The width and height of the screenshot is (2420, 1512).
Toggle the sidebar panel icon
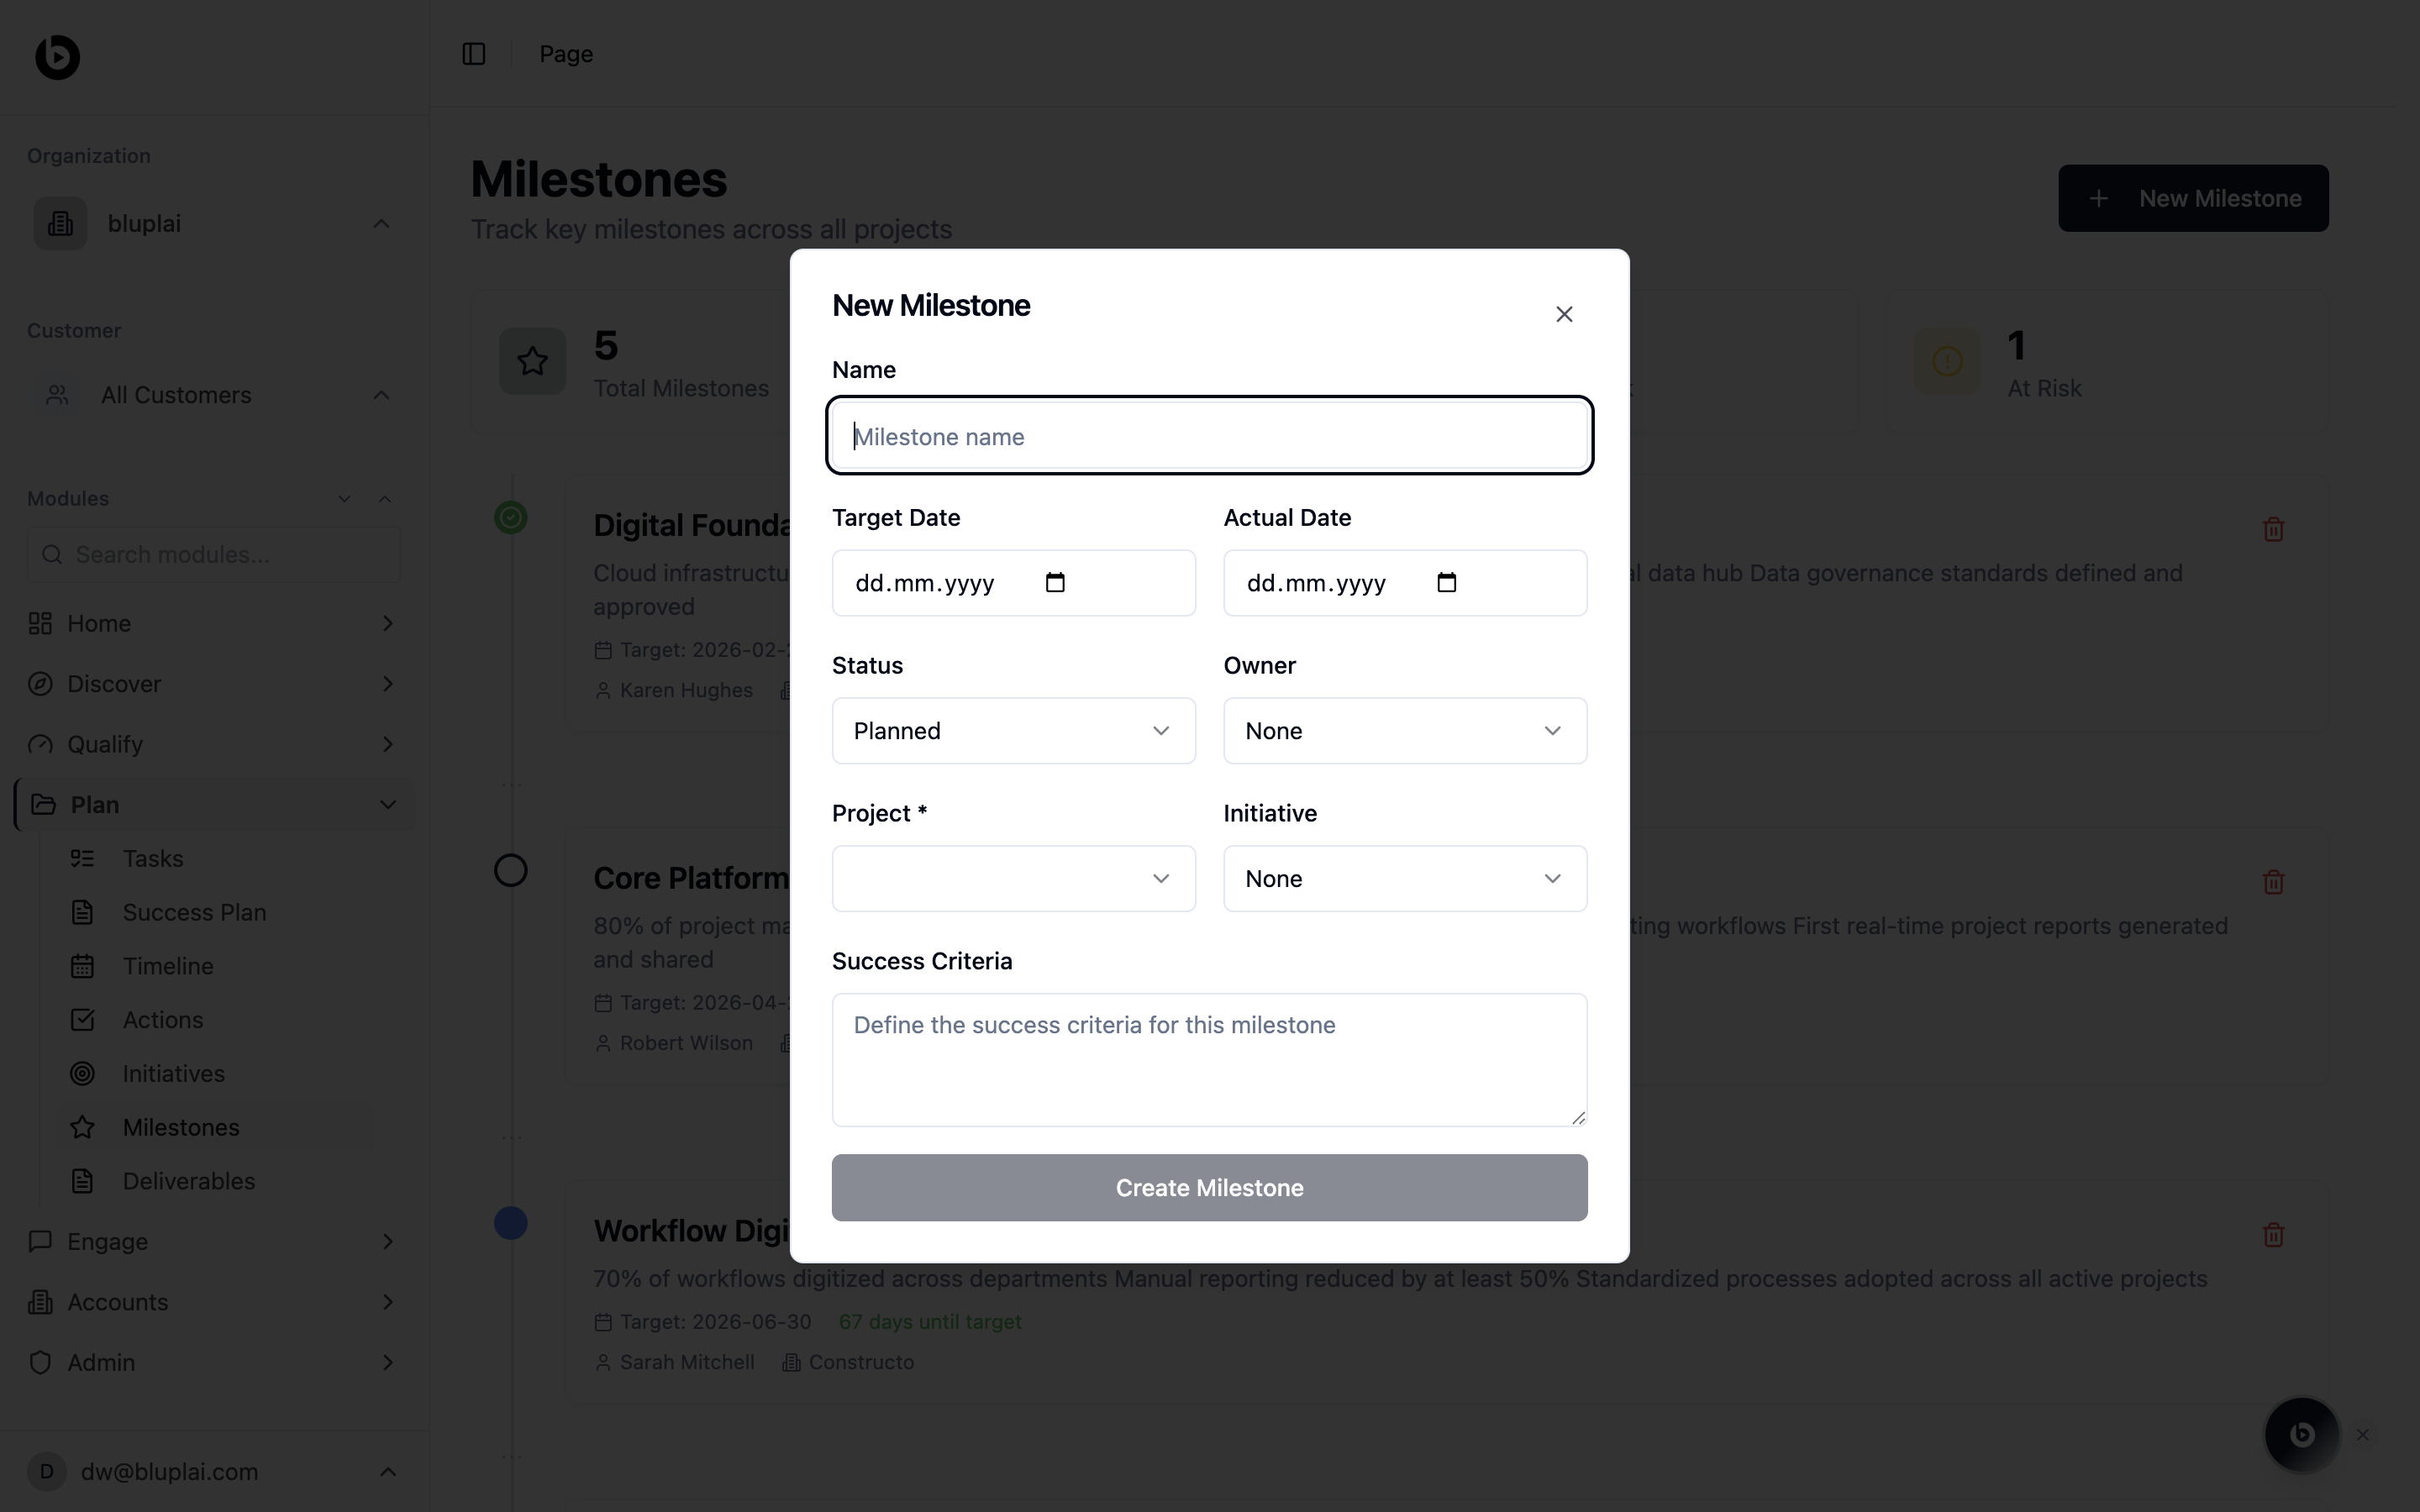tap(474, 54)
